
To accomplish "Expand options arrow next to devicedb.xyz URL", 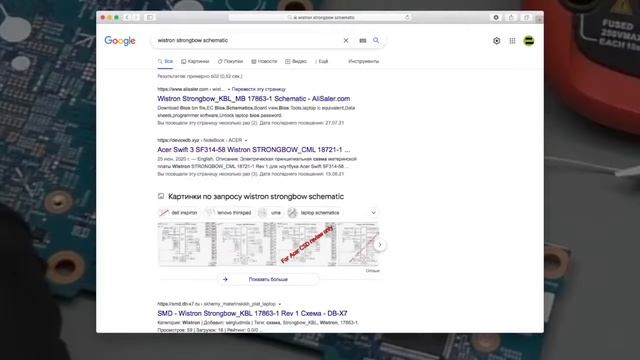I will [246, 140].
